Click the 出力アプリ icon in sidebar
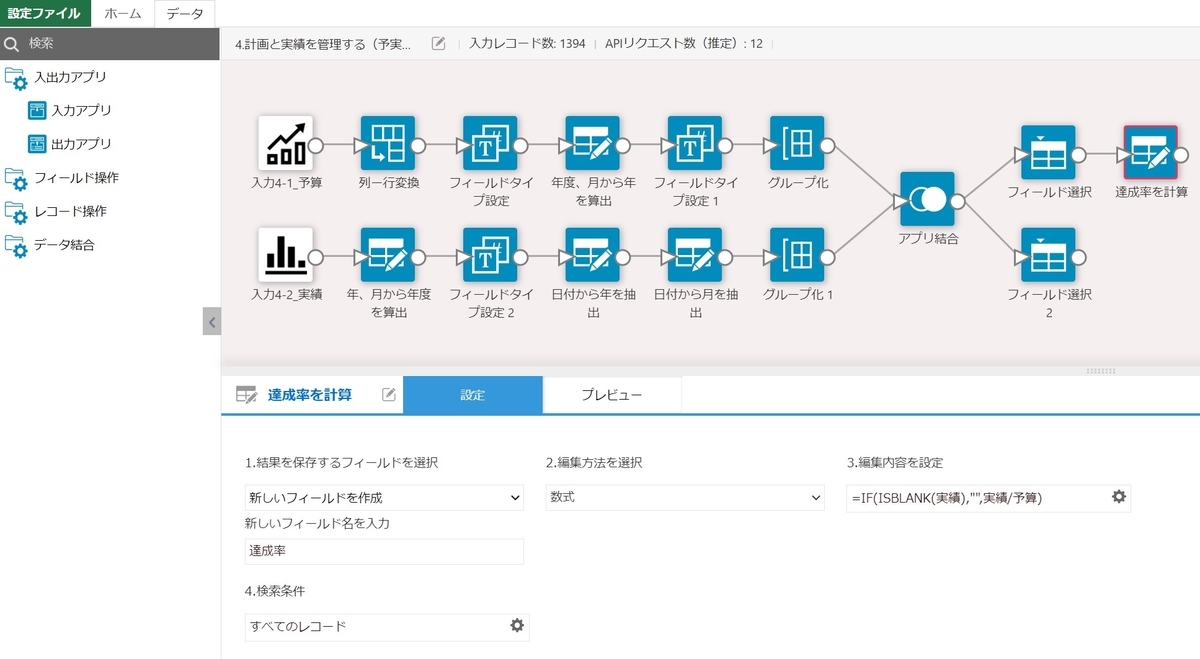The image size is (1200, 659). coord(37,144)
